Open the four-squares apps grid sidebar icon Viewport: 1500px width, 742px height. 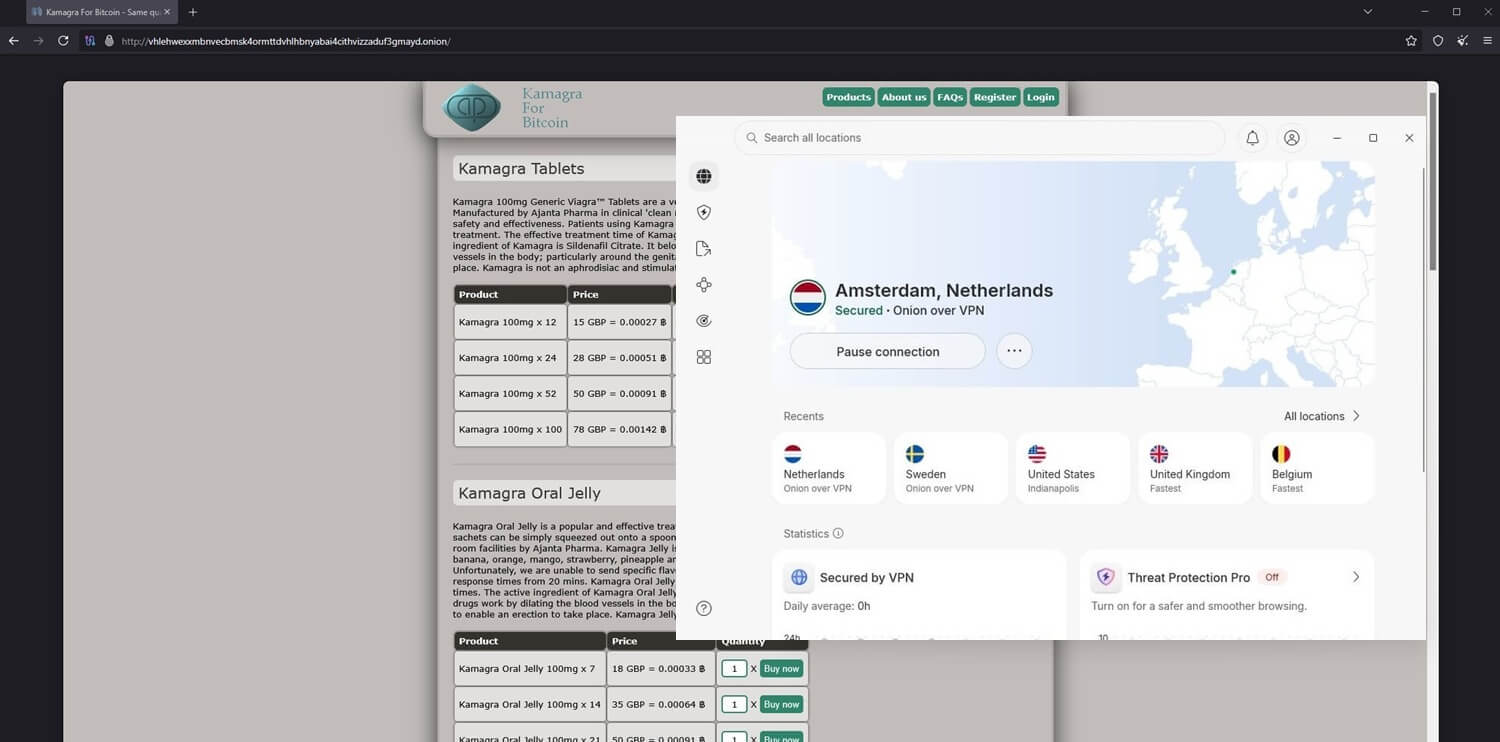pyautogui.click(x=704, y=357)
